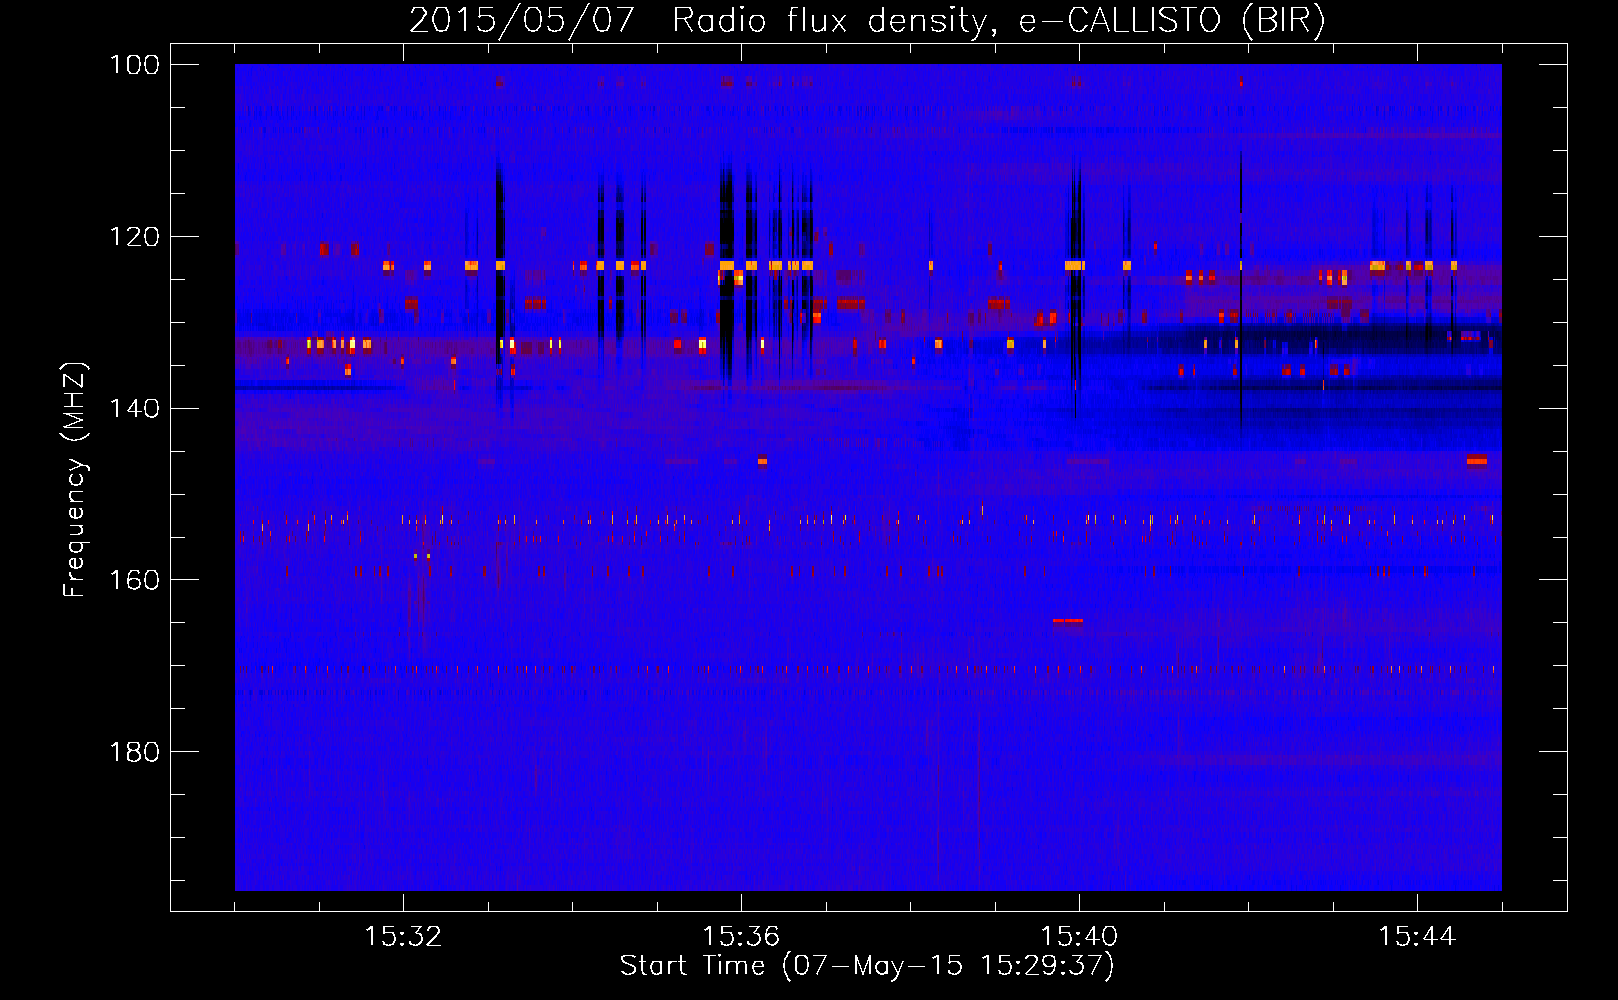This screenshot has height=1000, width=1618.
Task: Click the 15:36 time tick label
Action: (741, 936)
